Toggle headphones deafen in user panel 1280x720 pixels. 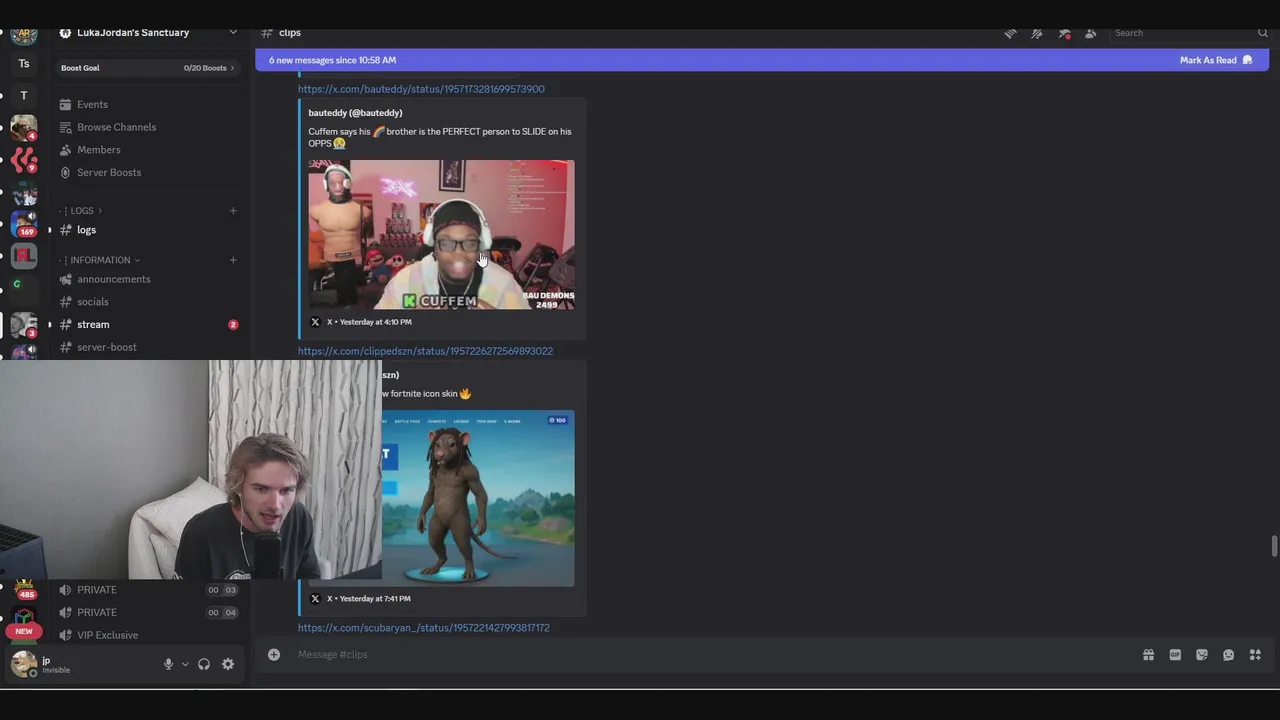(x=204, y=664)
